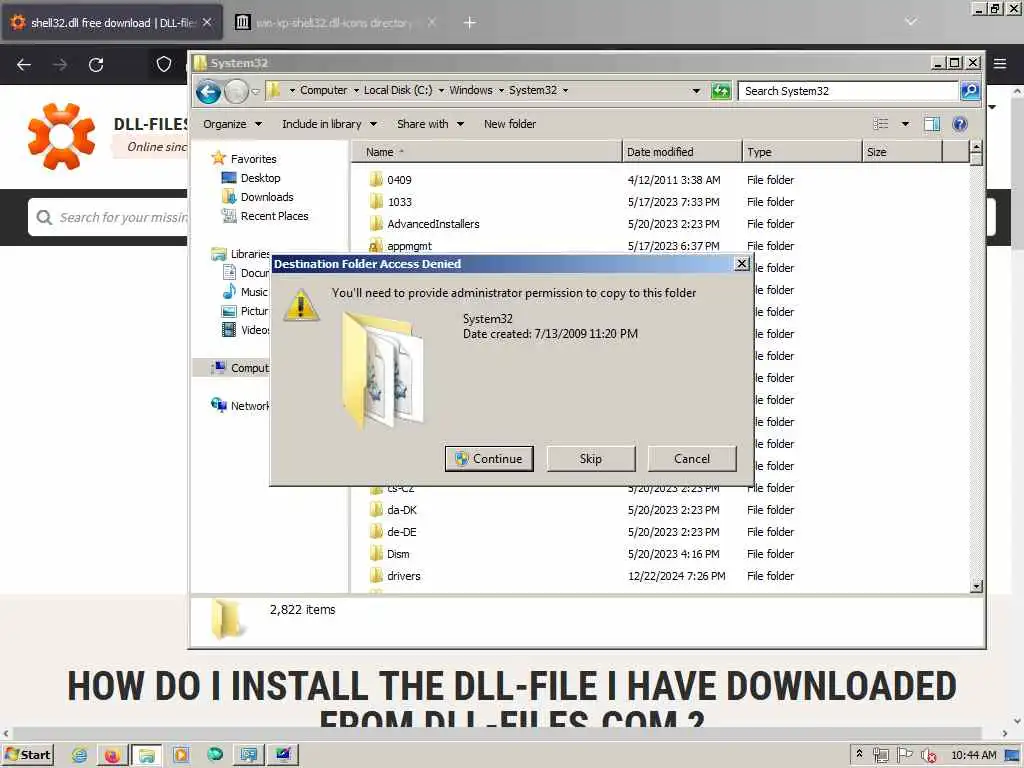Close the shell32.dll browser tab
The width and height of the screenshot is (1024, 768).
click(207, 22)
